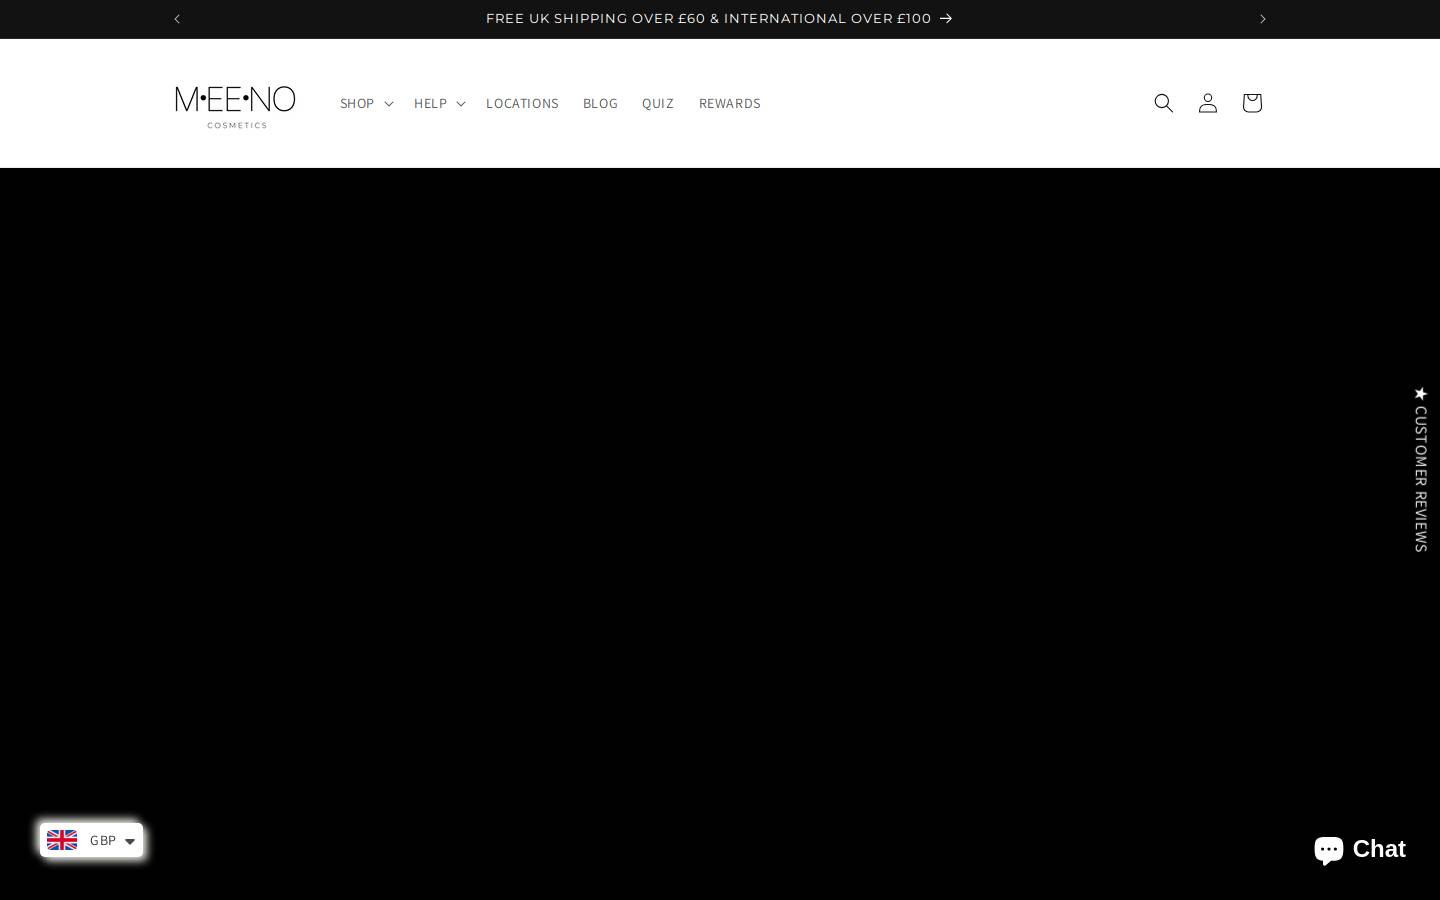Image resolution: width=1440 pixels, height=900 pixels.
Task: Click the MEENO Cosmetics logo
Action: point(235,107)
